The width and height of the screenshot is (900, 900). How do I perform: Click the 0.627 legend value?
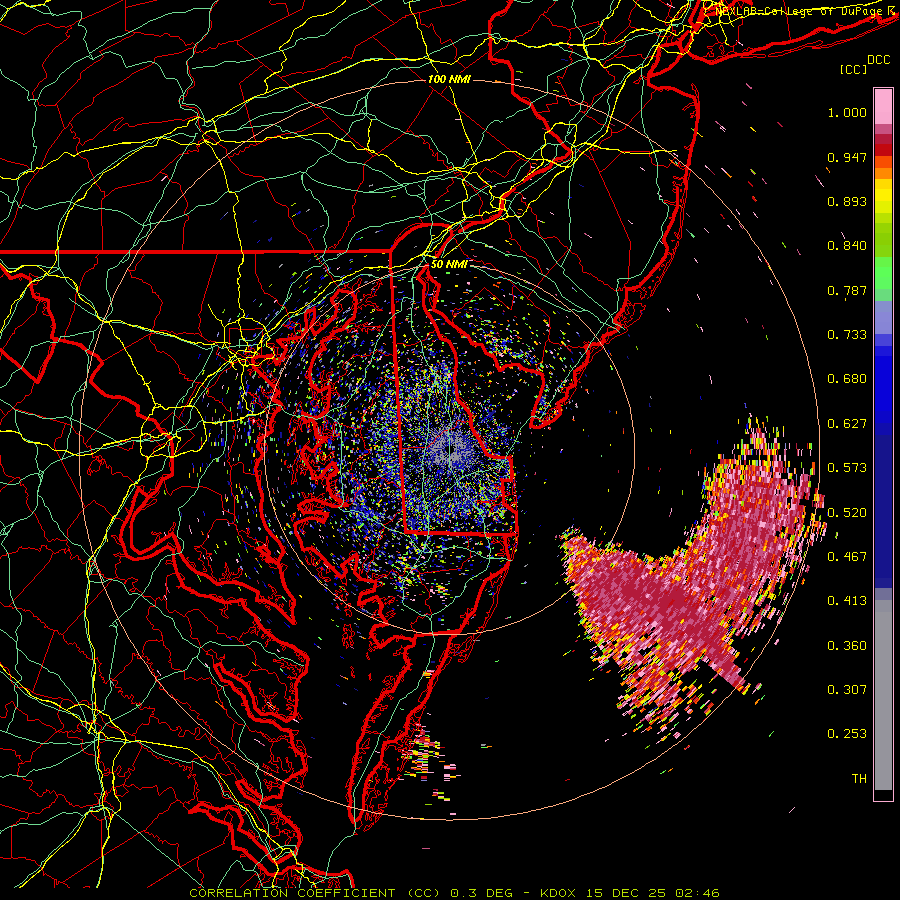coord(847,424)
